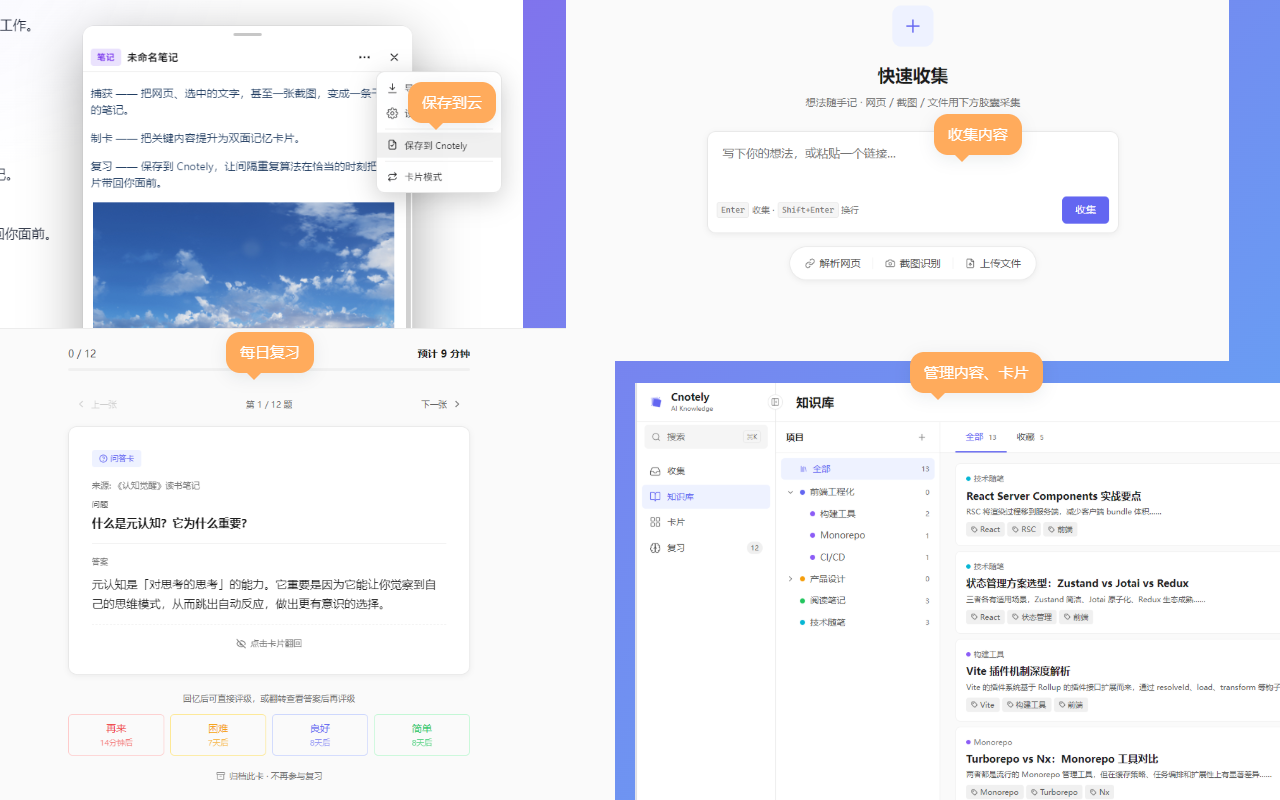Click the gear icon in the note menu
The height and width of the screenshot is (800, 1280).
pos(393,114)
